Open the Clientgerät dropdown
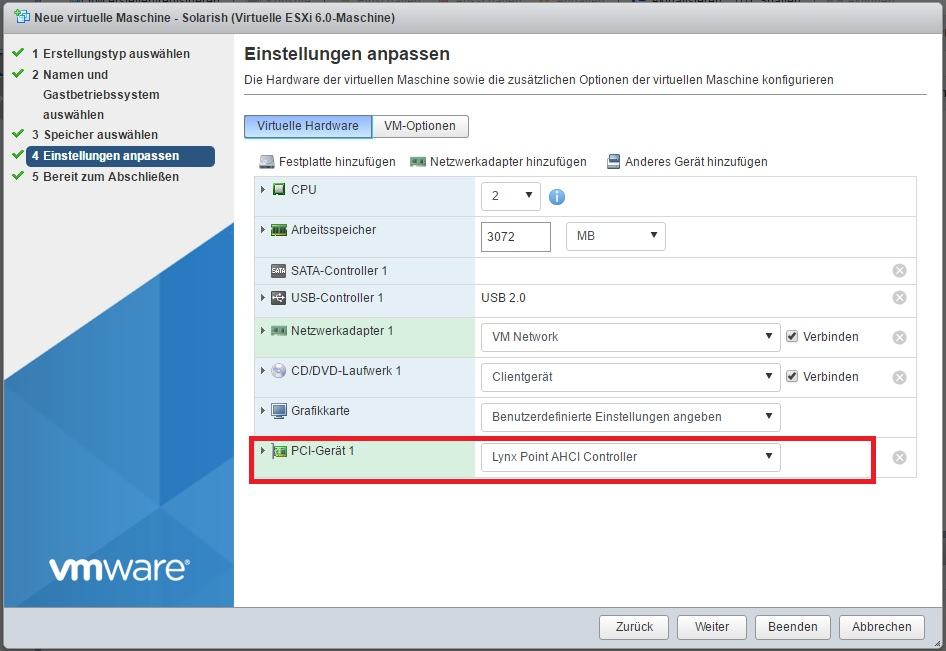 [x=630, y=377]
